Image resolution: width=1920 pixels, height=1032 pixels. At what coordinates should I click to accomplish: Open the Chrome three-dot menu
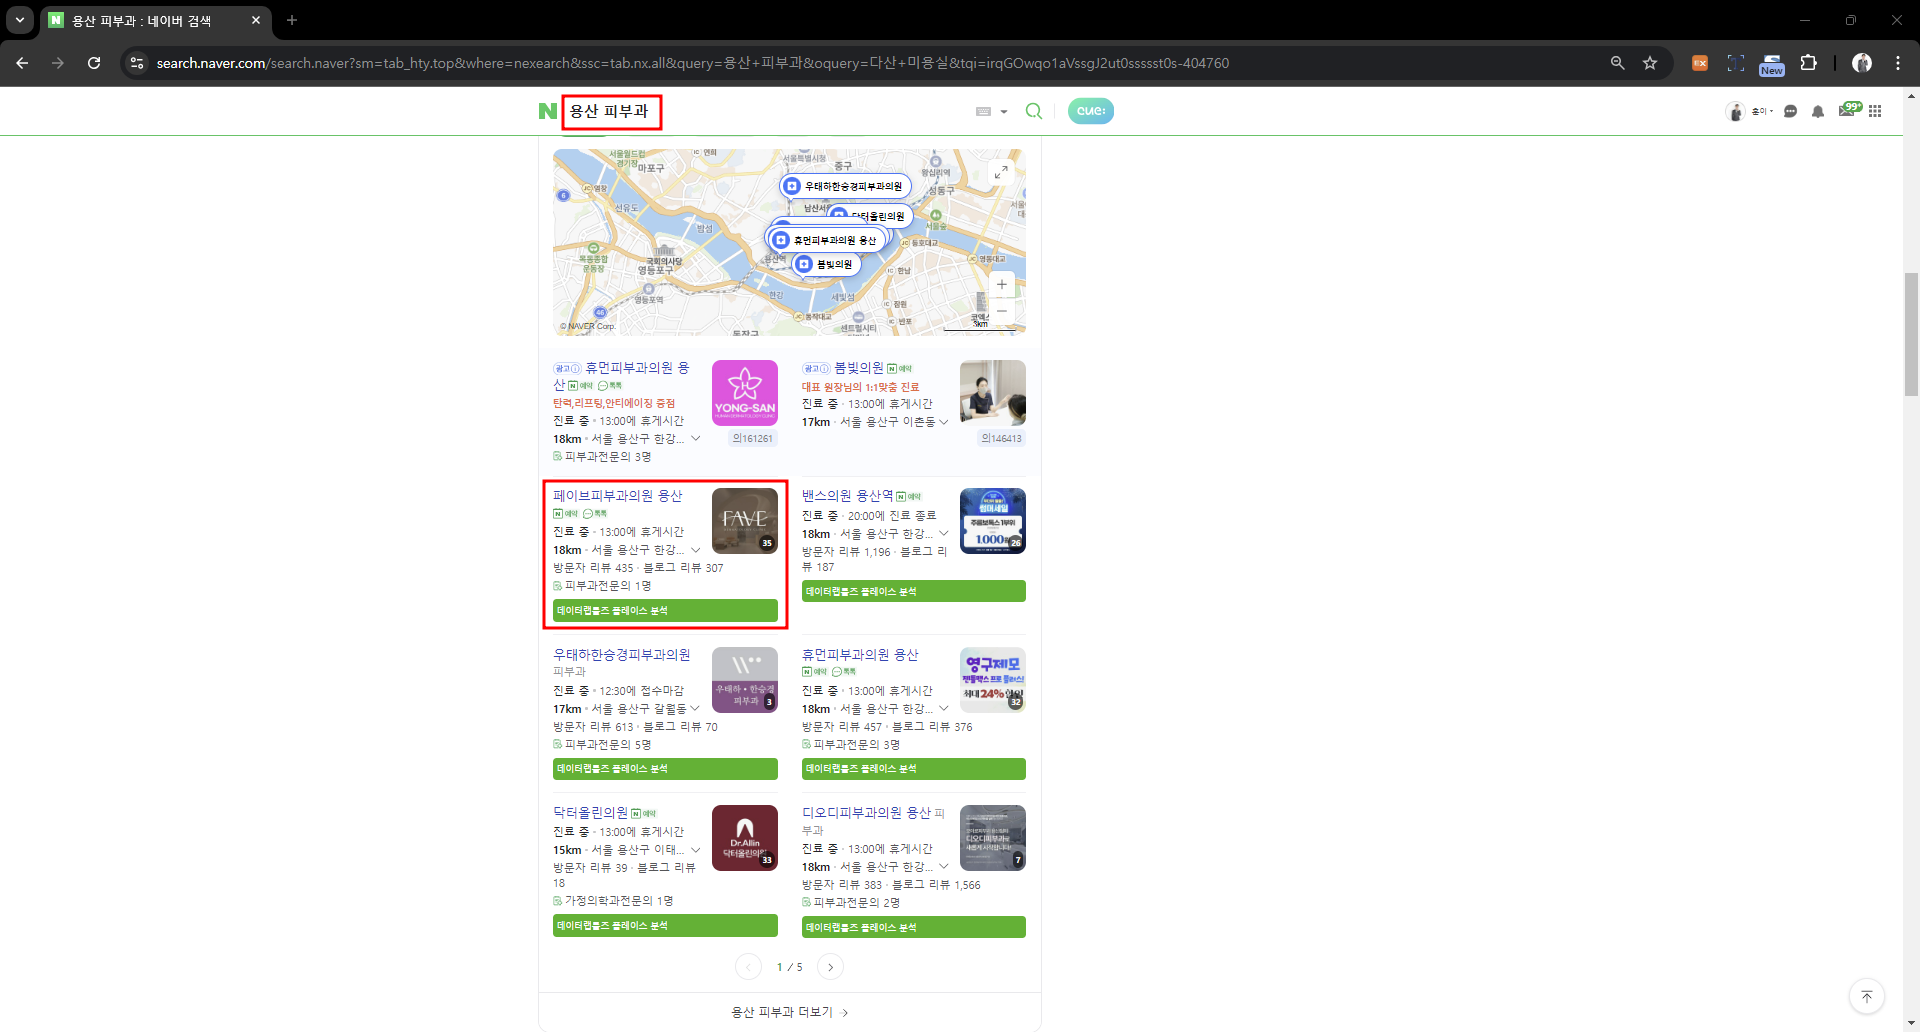point(1898,63)
